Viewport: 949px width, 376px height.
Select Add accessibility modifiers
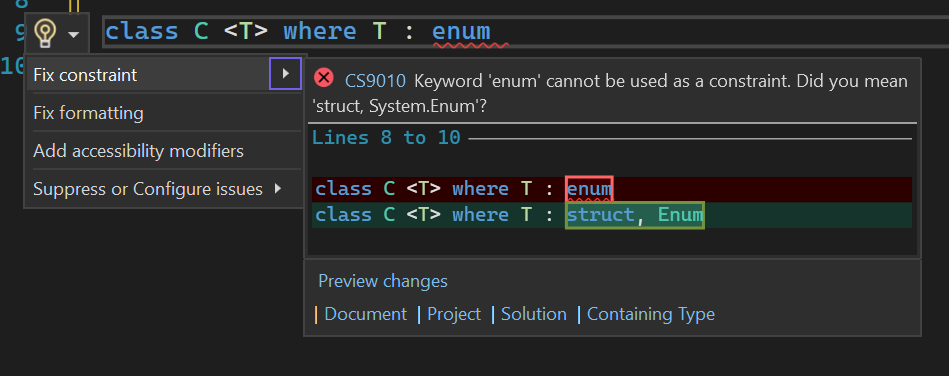point(164,151)
